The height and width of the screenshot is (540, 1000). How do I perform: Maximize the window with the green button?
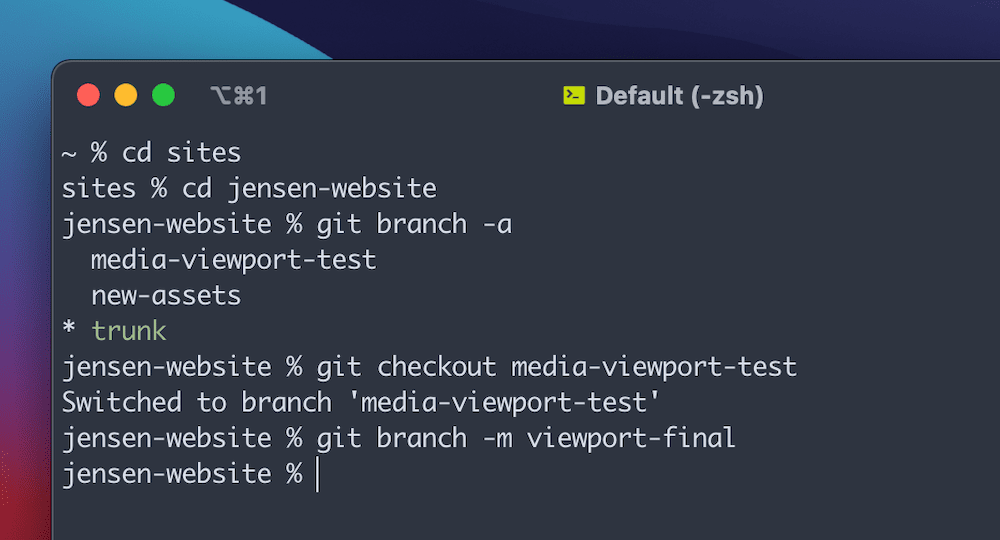[x=163, y=96]
